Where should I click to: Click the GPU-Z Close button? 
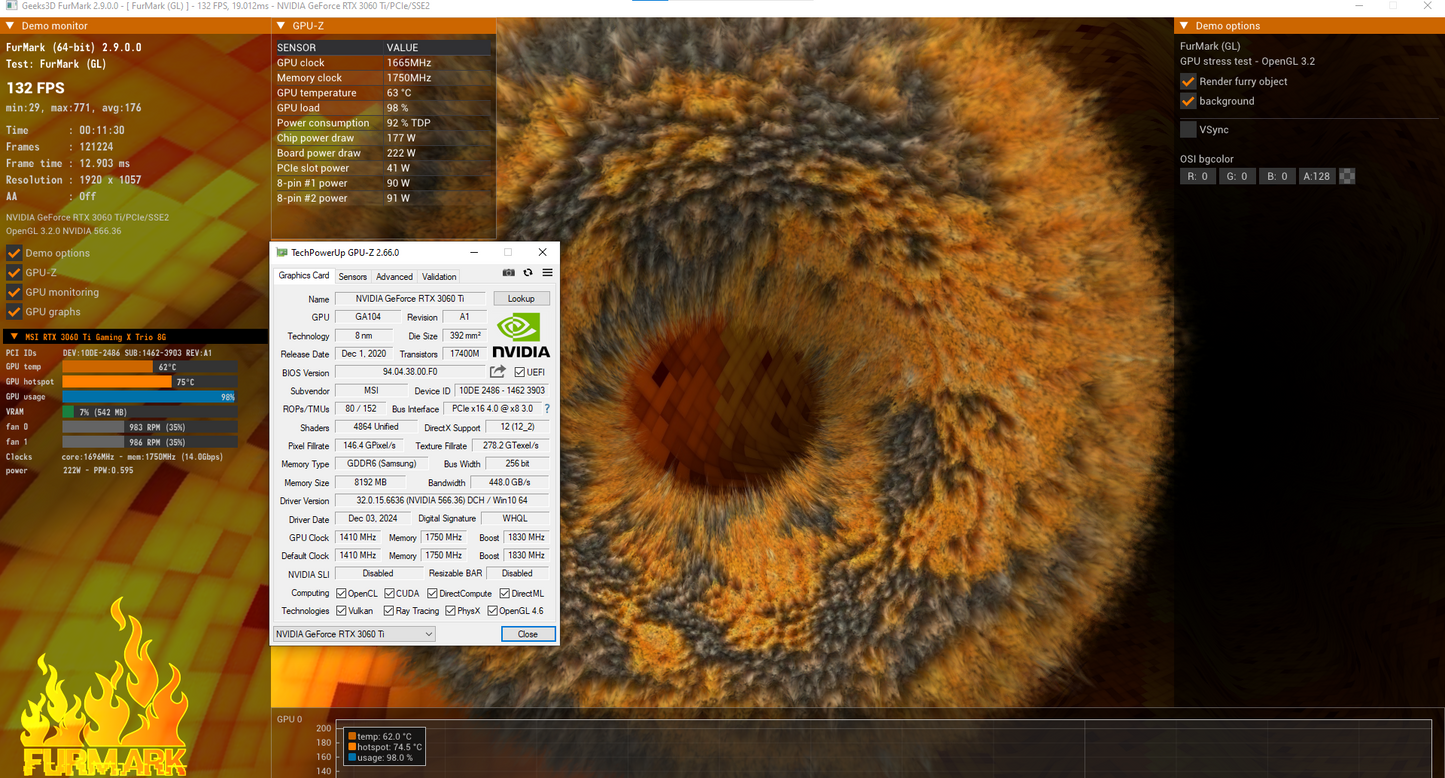point(528,634)
